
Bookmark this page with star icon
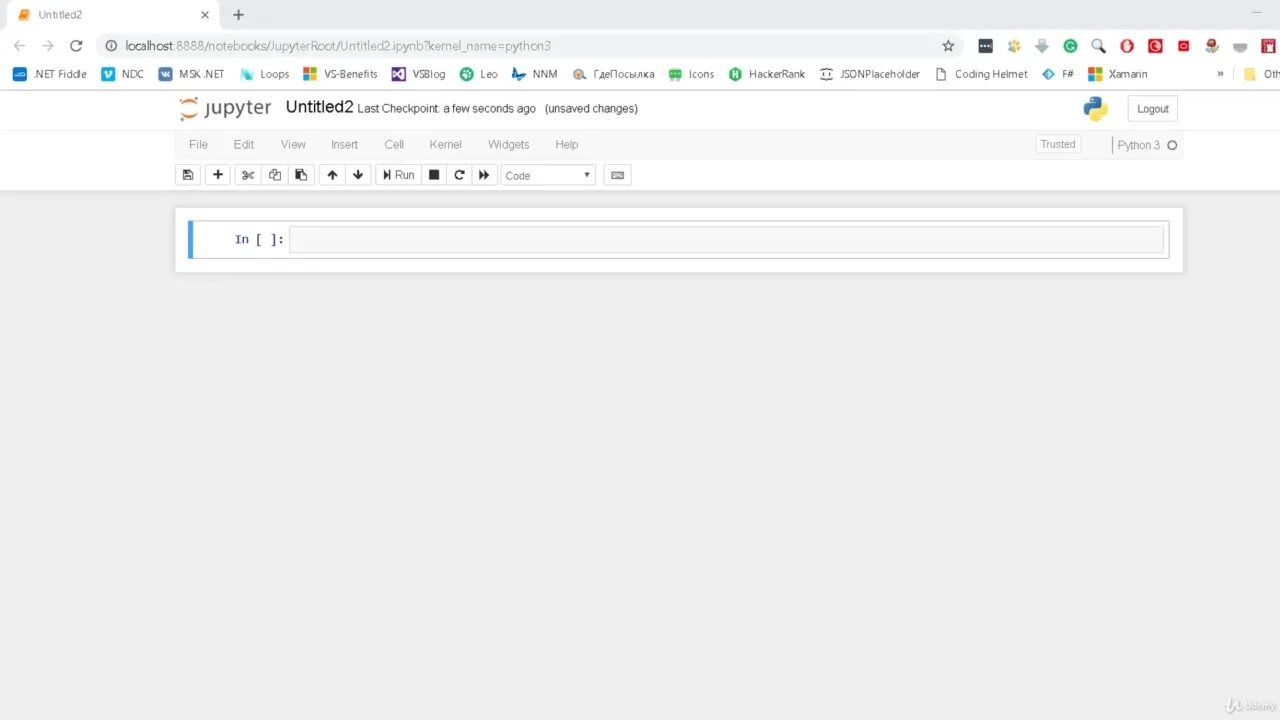coord(948,46)
